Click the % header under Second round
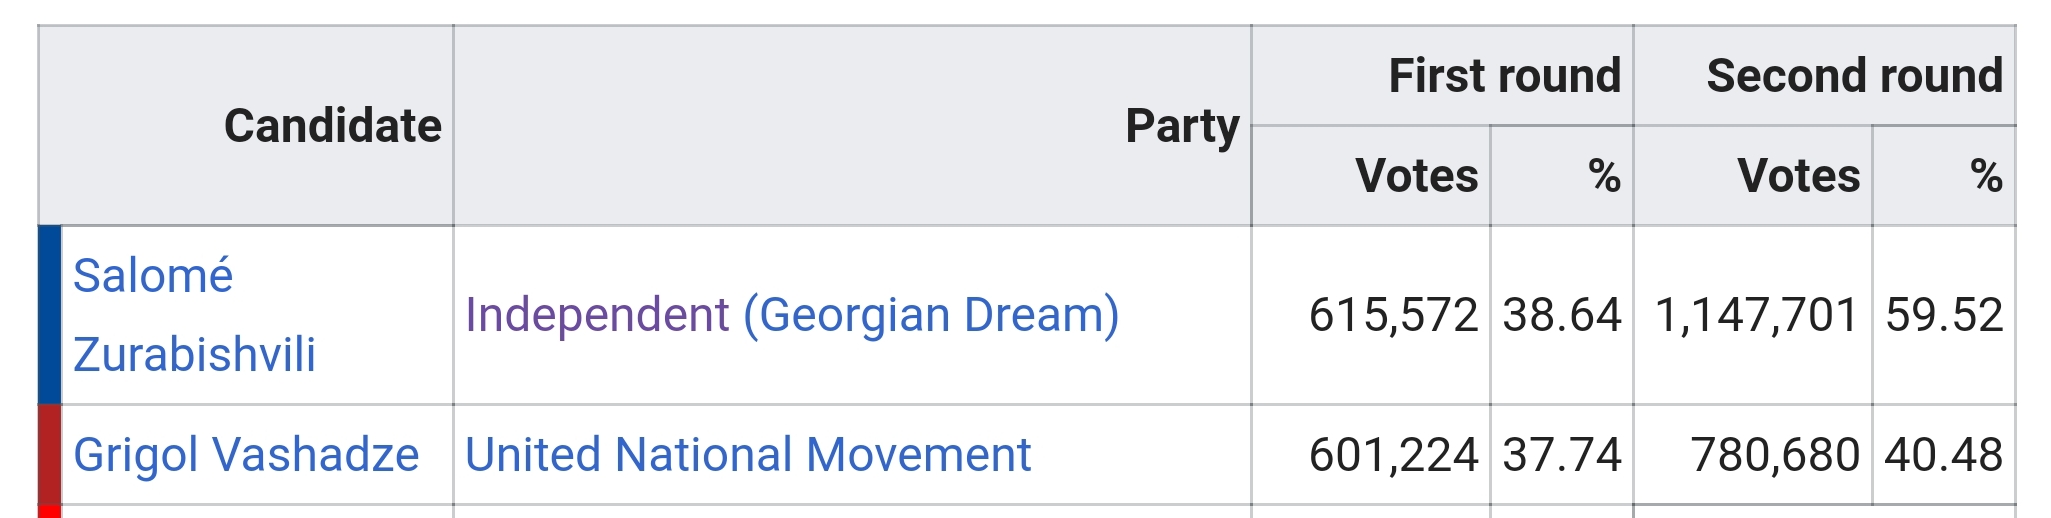 coord(1985,176)
